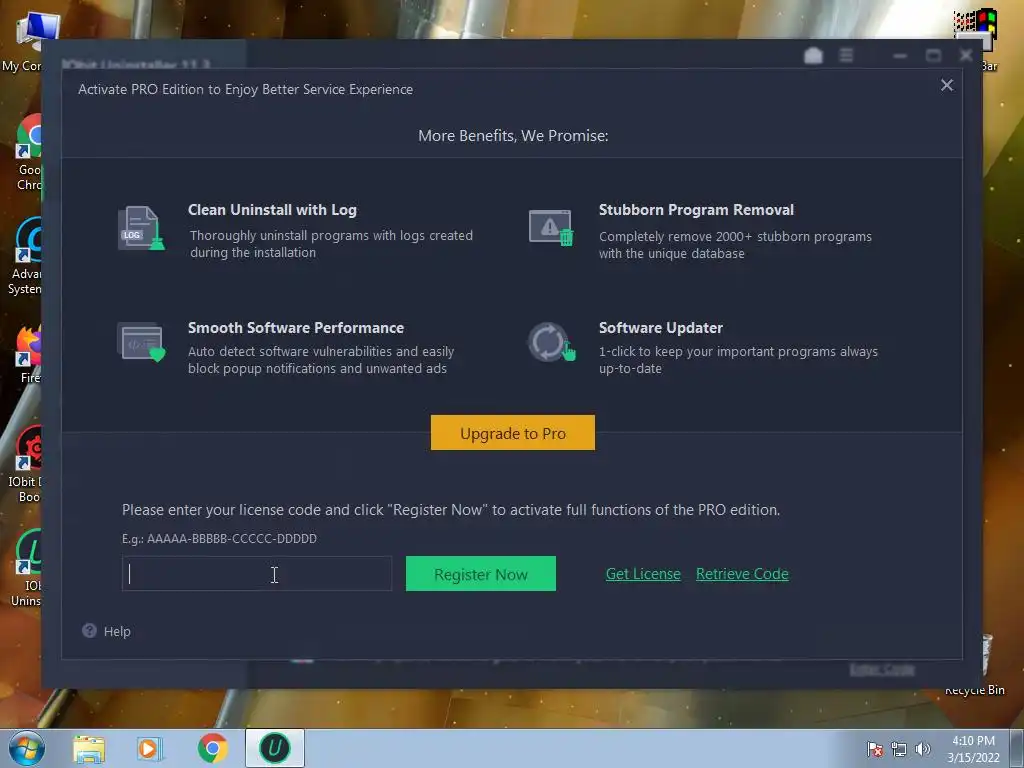Click the Stubborn Program Removal heading

696,210
